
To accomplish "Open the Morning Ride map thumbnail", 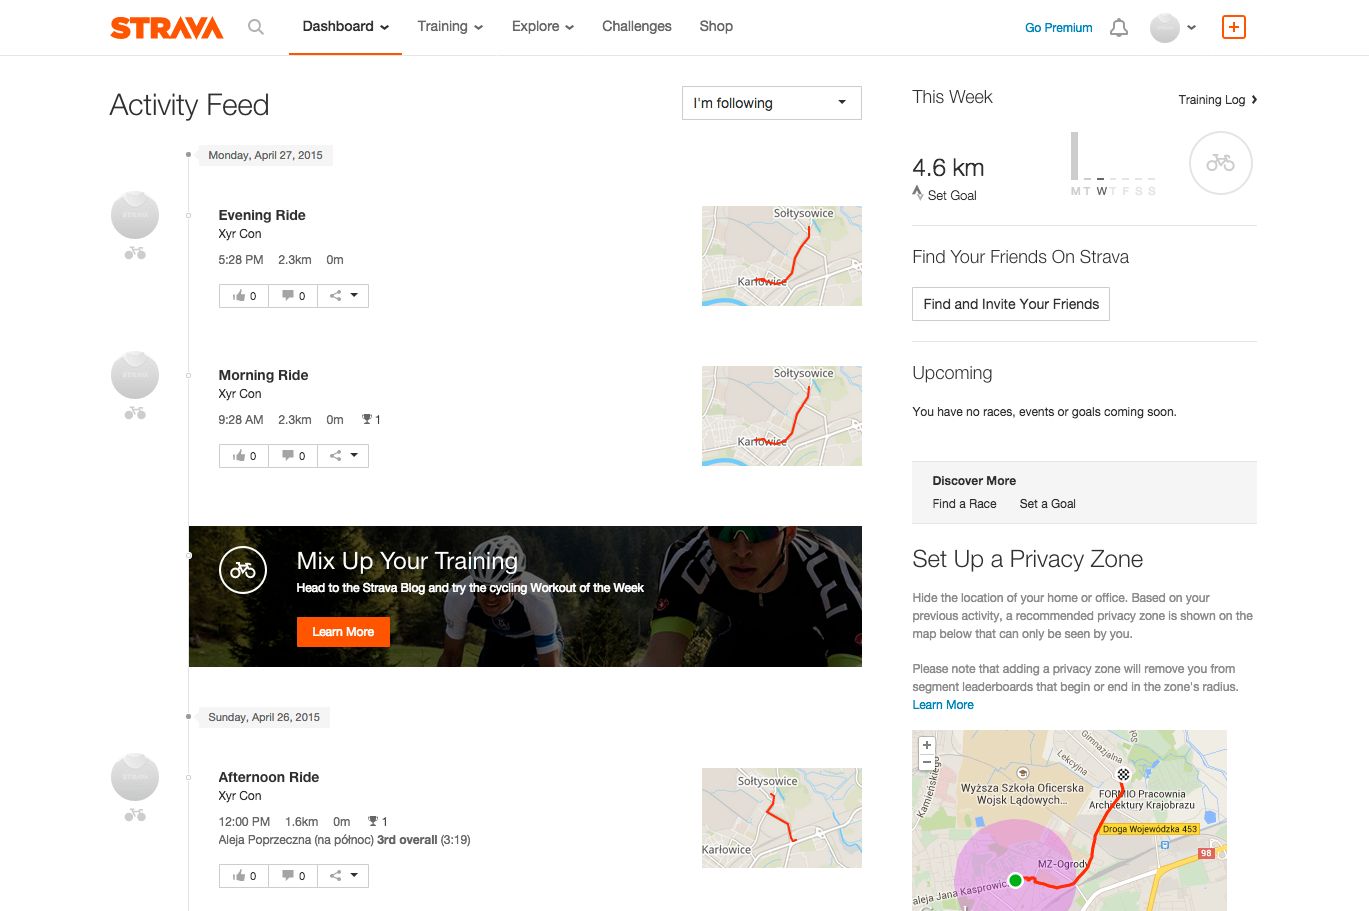I will click(782, 416).
